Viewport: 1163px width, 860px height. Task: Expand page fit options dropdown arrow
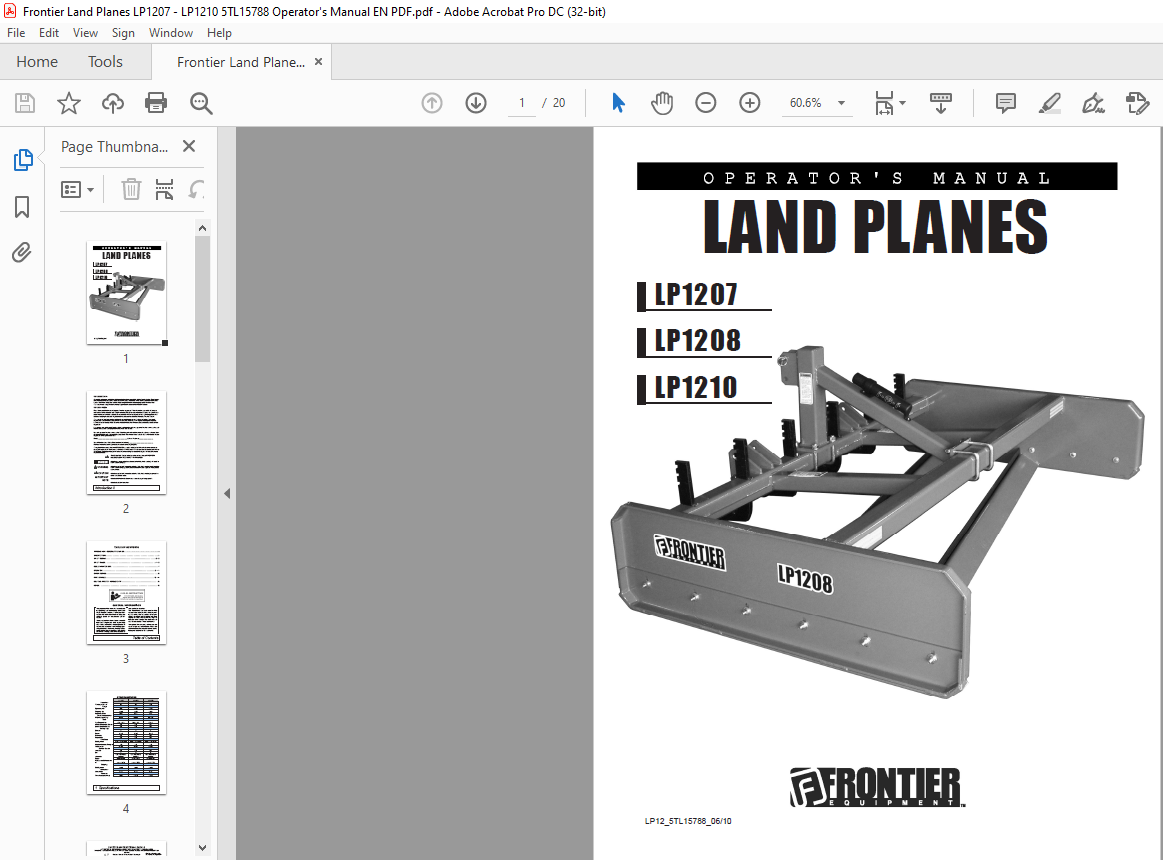903,103
